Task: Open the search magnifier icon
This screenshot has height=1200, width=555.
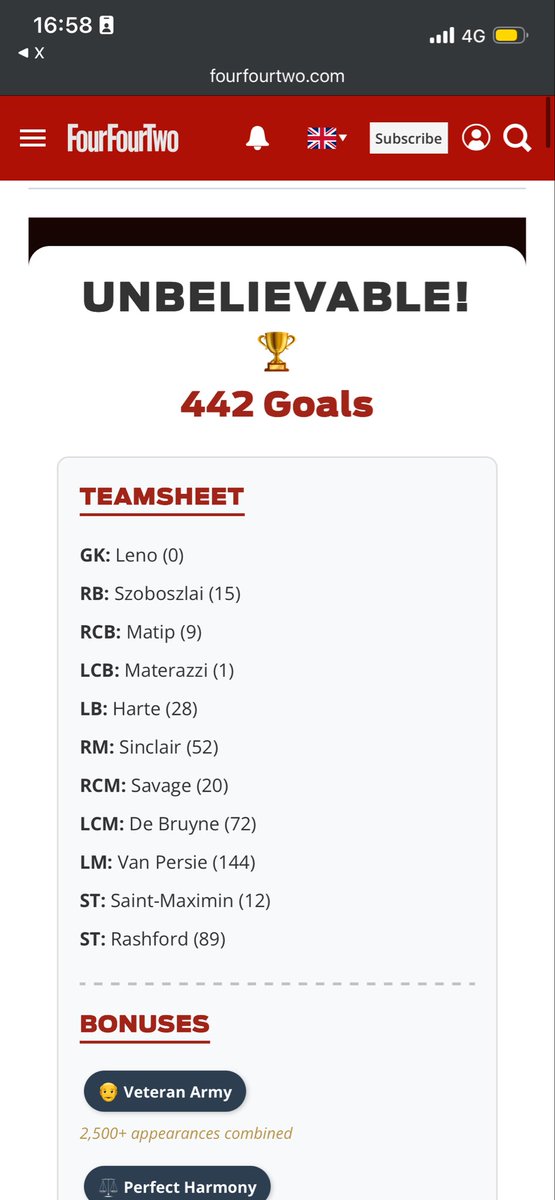Action: (517, 138)
